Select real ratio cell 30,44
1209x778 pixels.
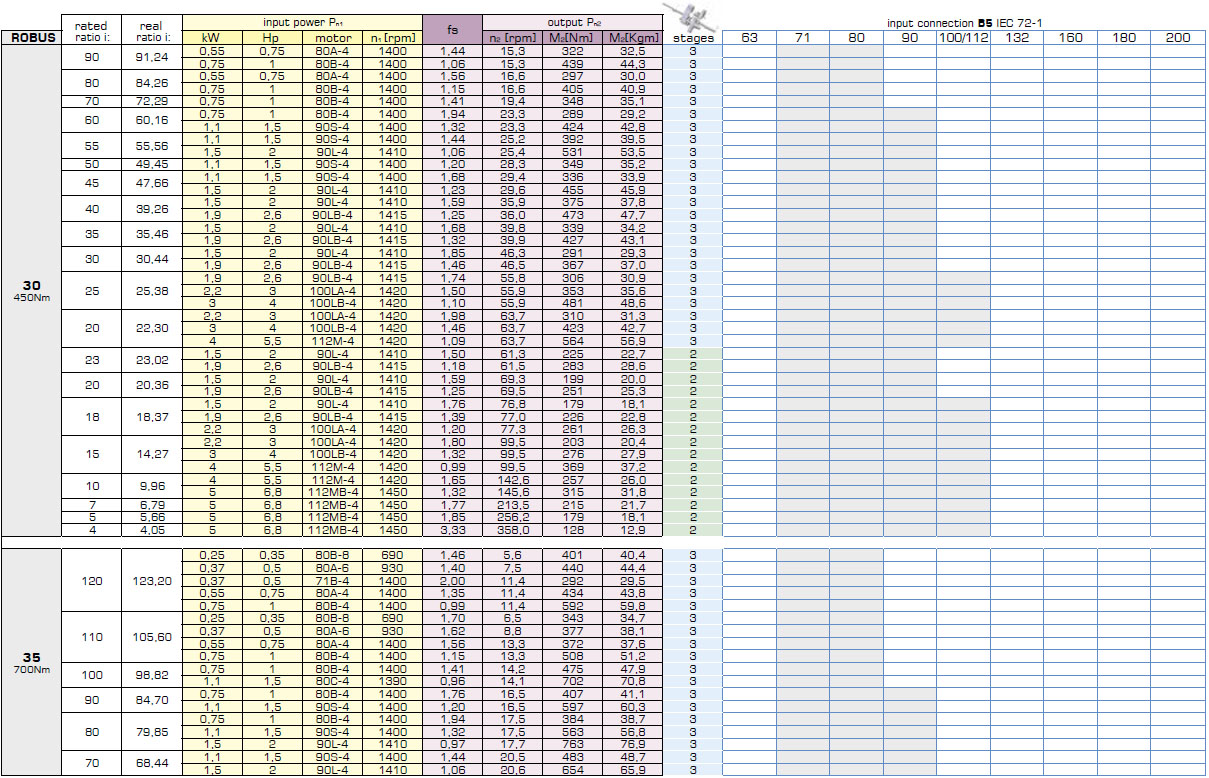[151, 258]
